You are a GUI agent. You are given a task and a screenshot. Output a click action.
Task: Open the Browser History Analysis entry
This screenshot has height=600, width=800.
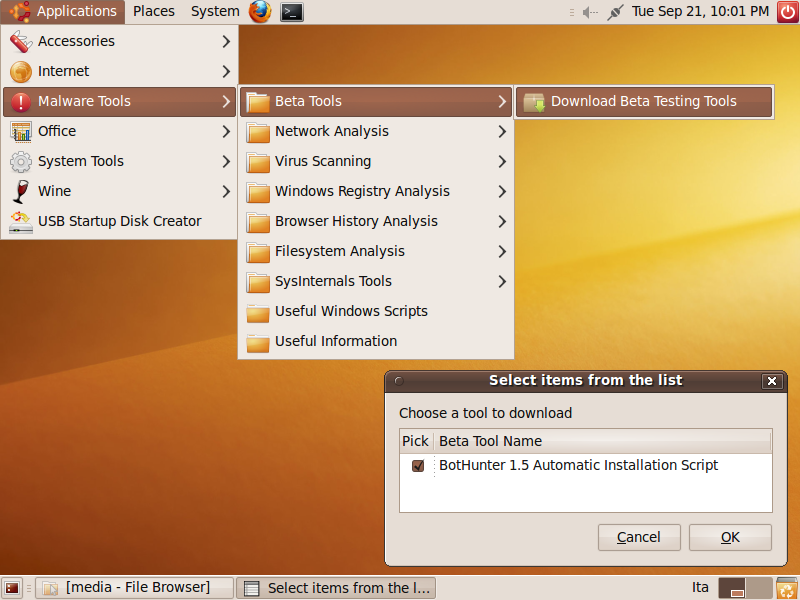click(x=376, y=221)
